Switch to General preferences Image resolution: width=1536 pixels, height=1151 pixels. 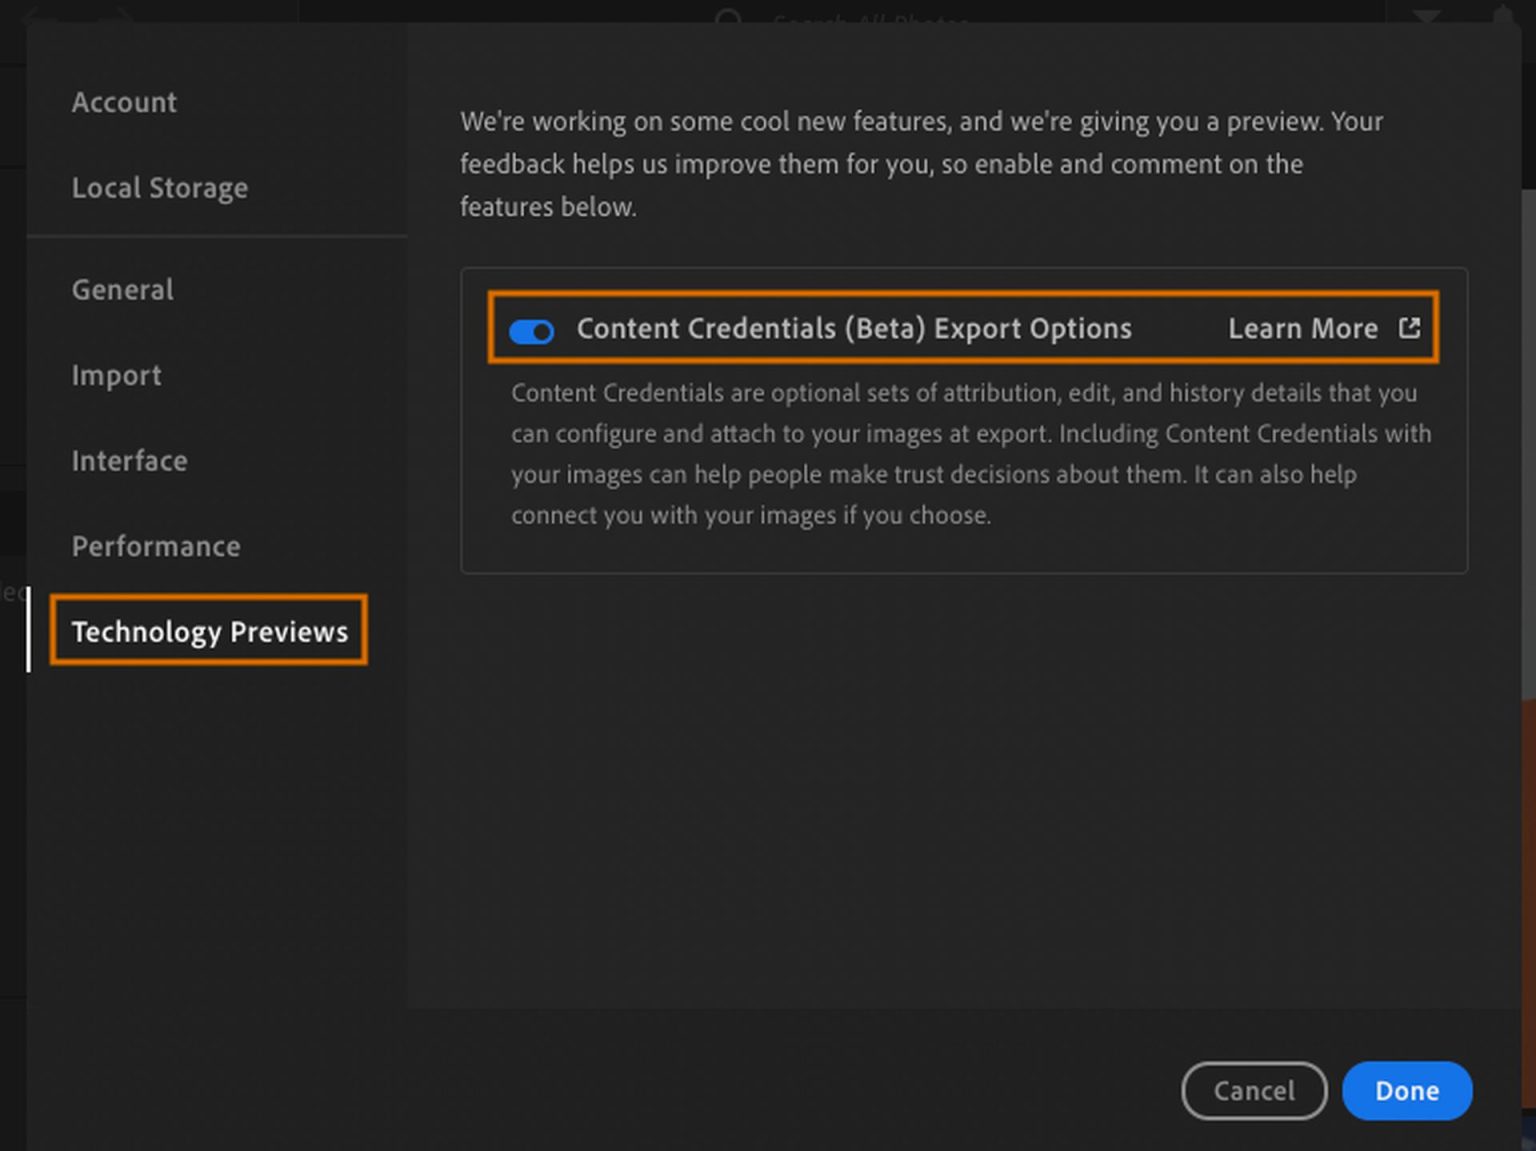(122, 290)
